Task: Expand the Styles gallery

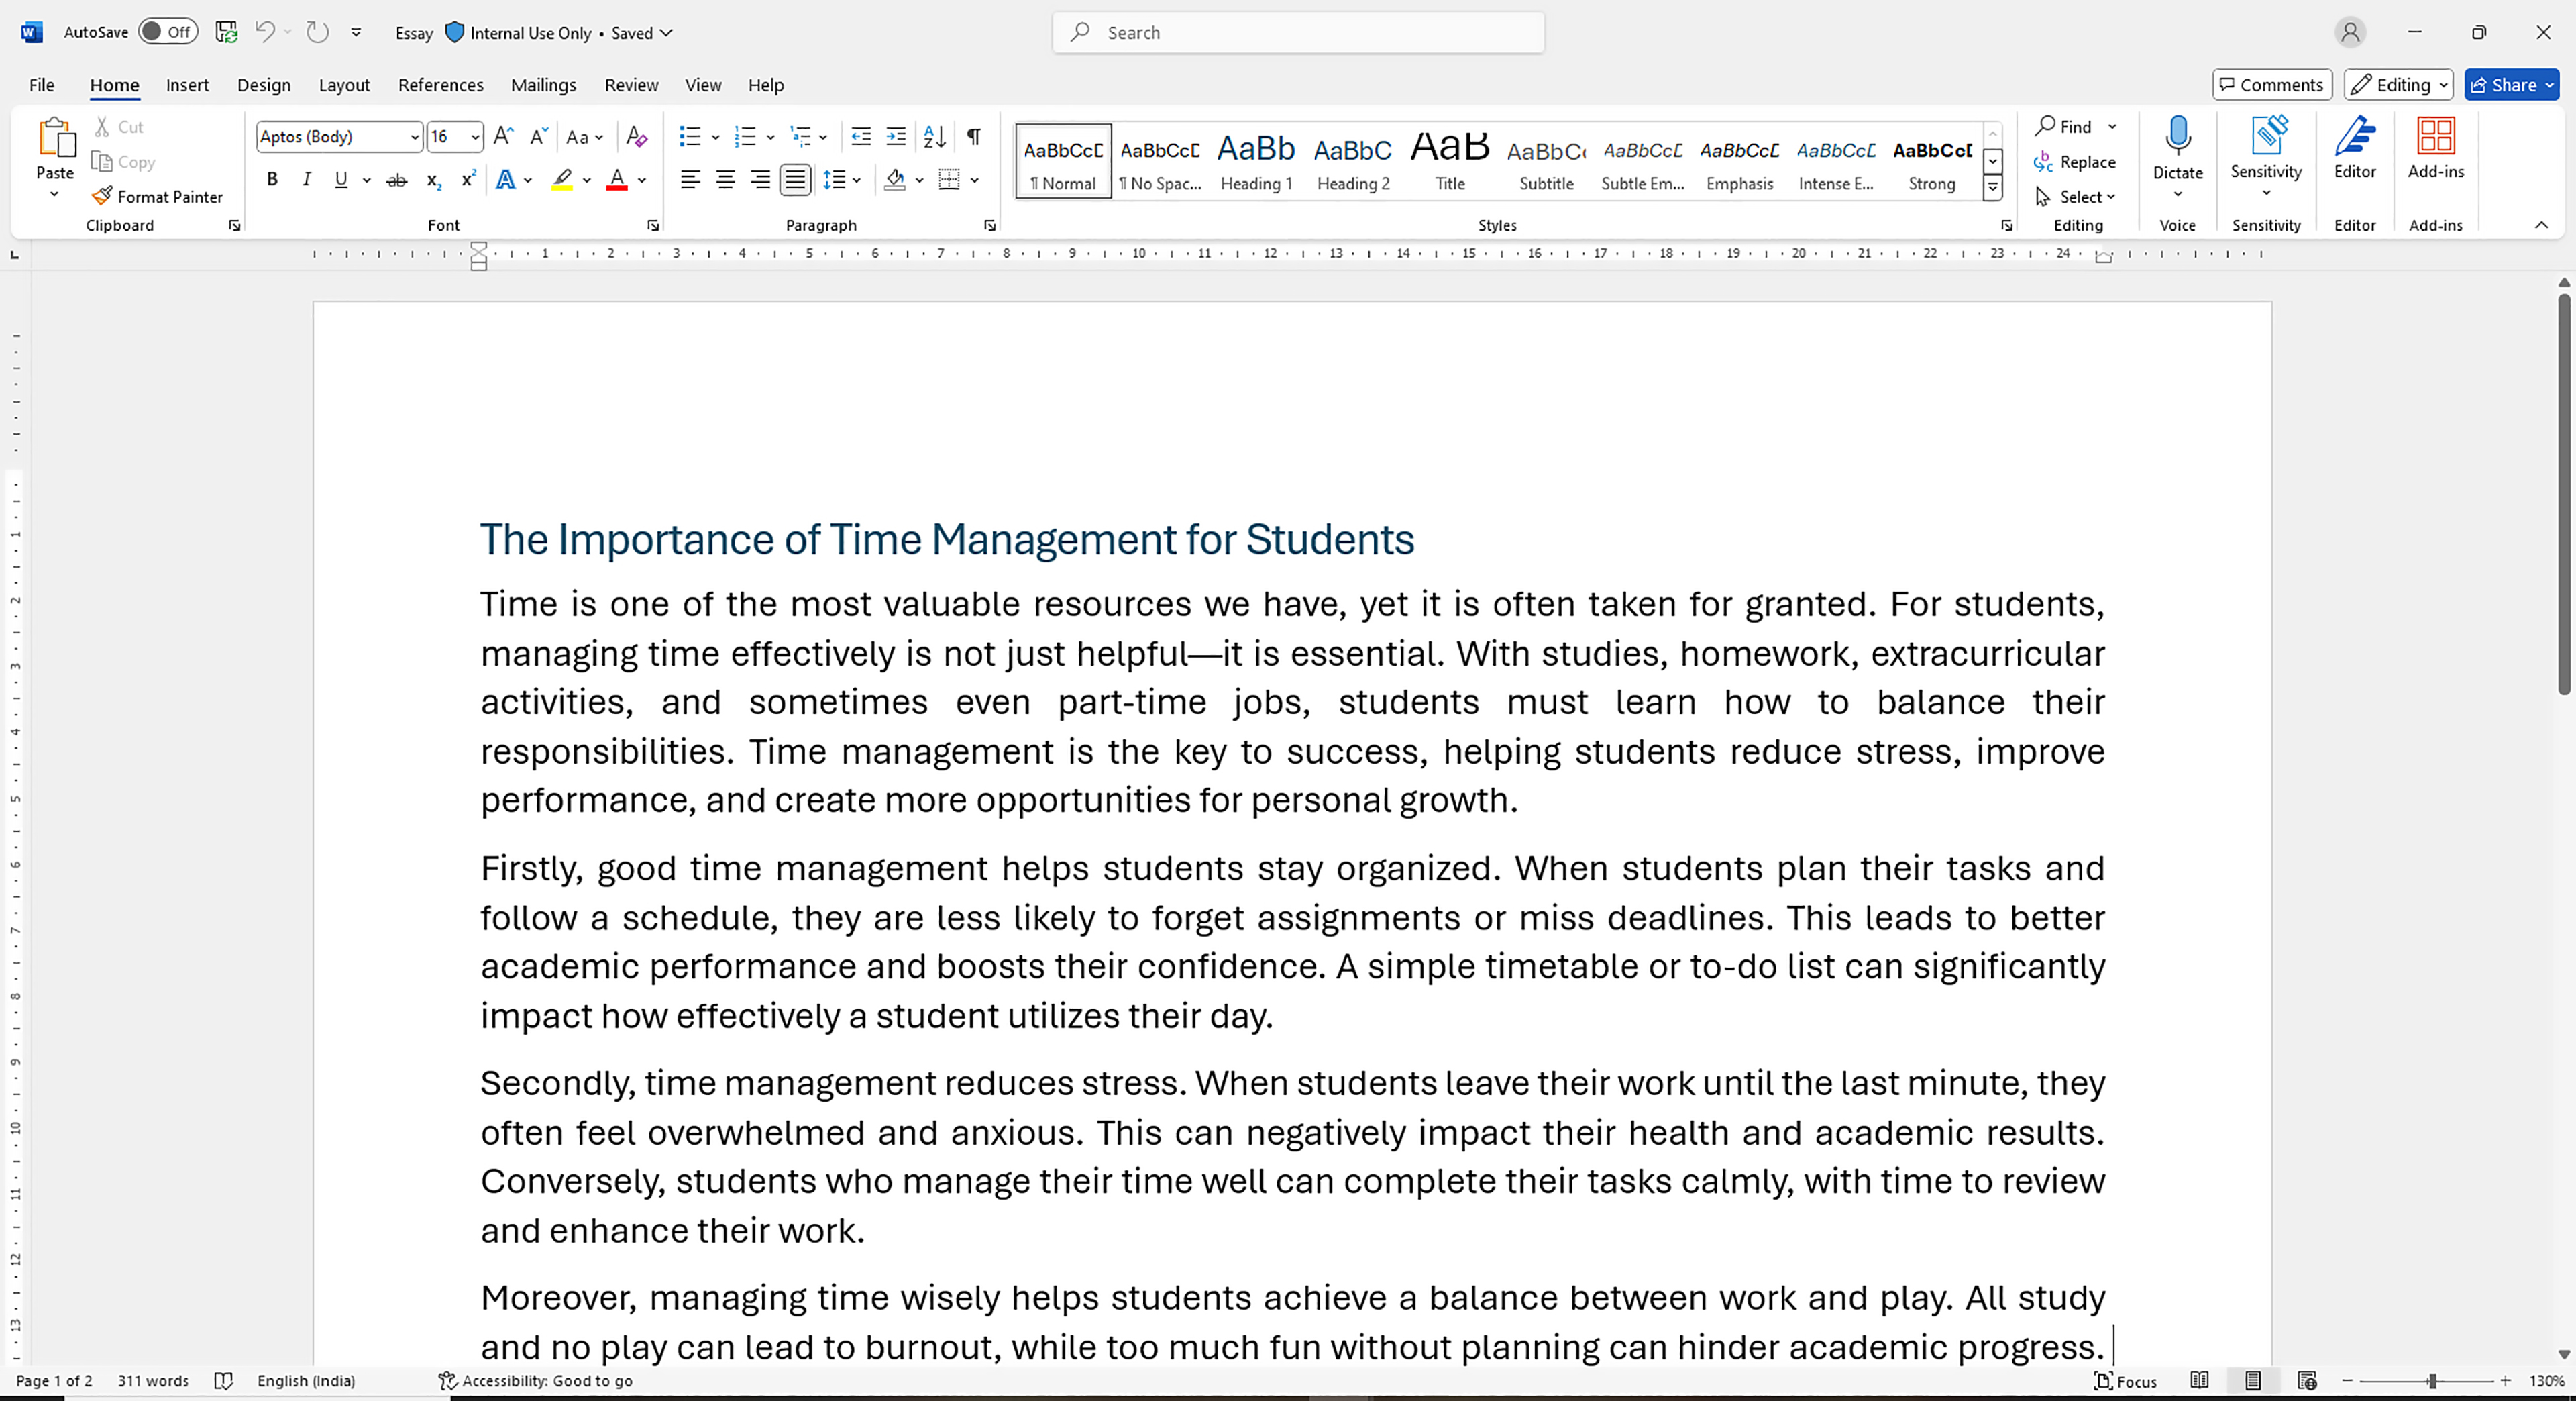Action: (x=1993, y=187)
